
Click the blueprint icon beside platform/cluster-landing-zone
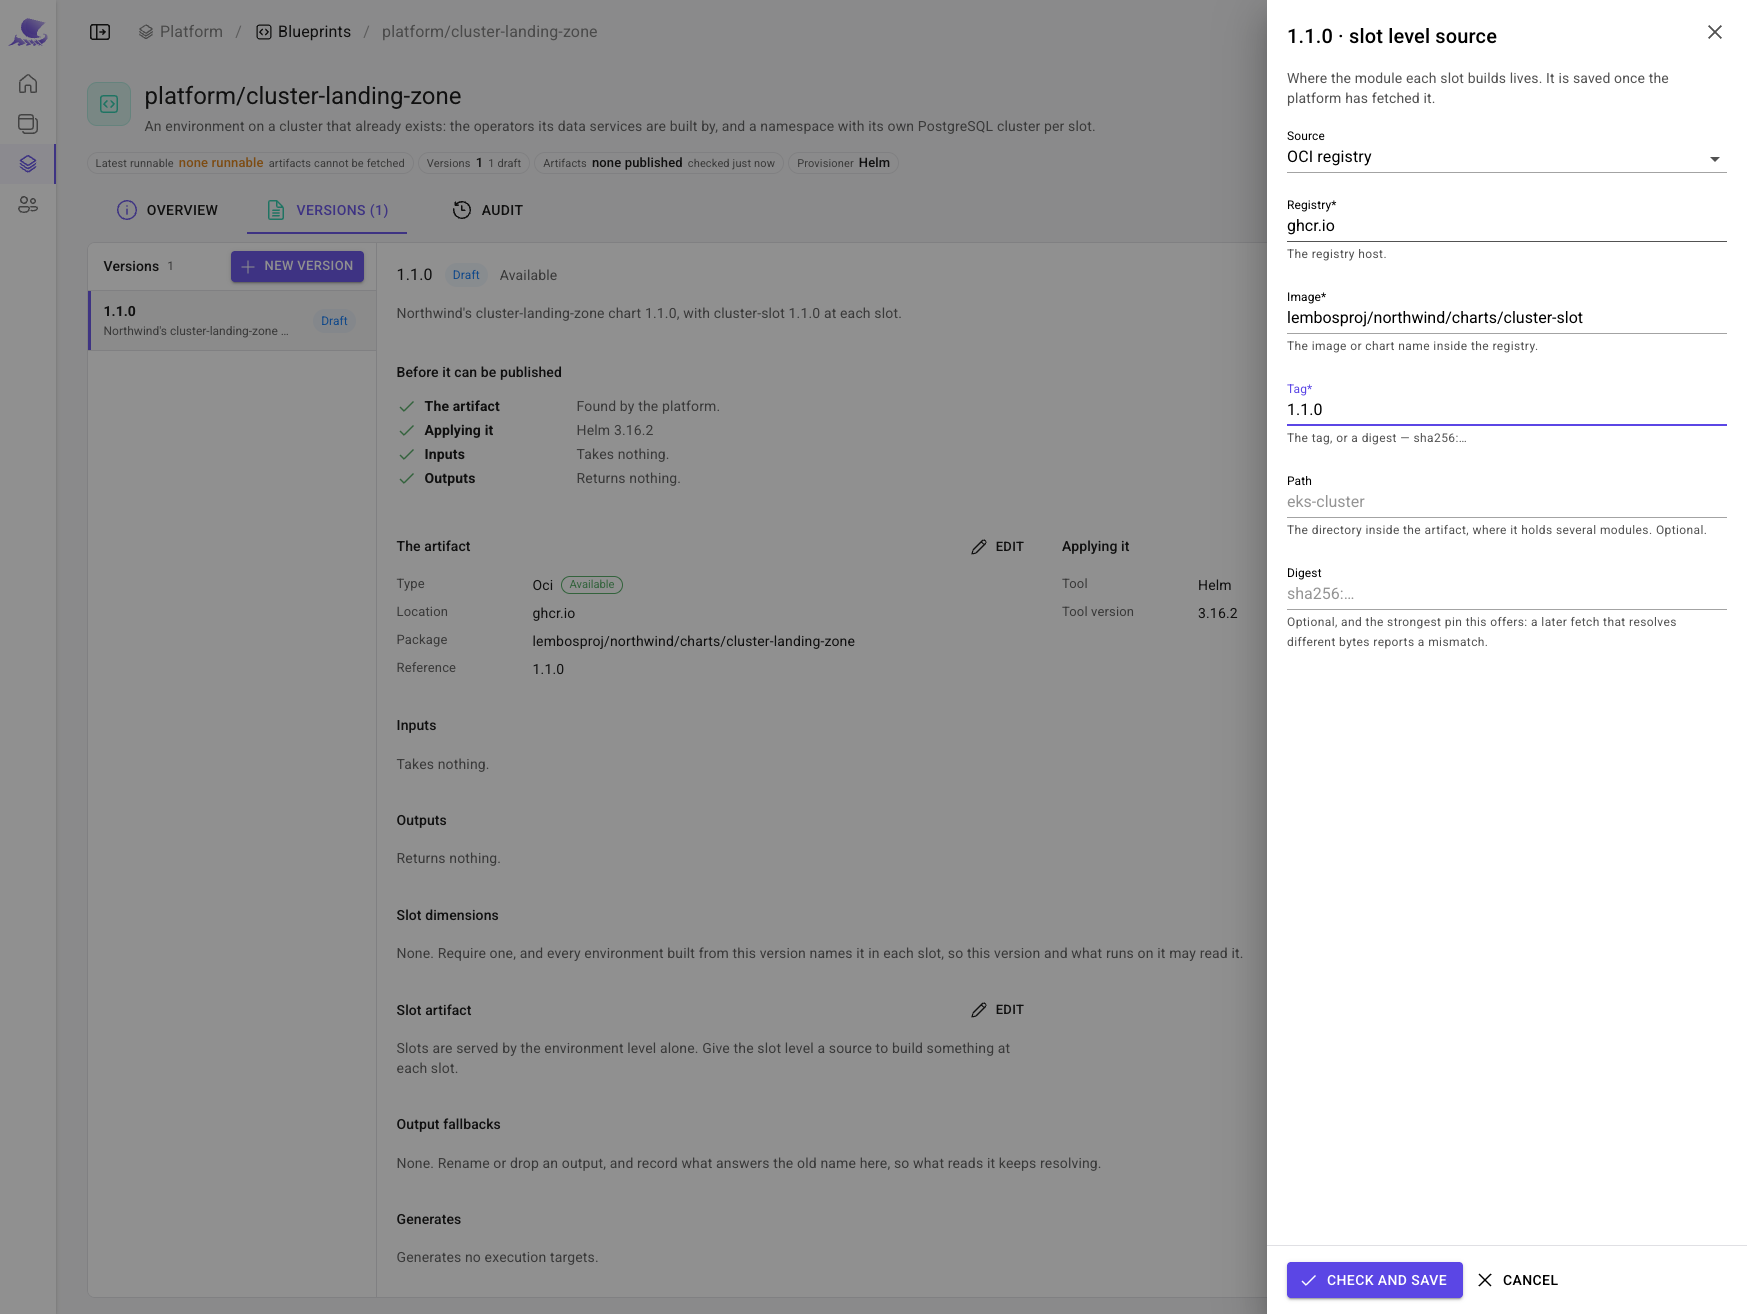[x=109, y=104]
